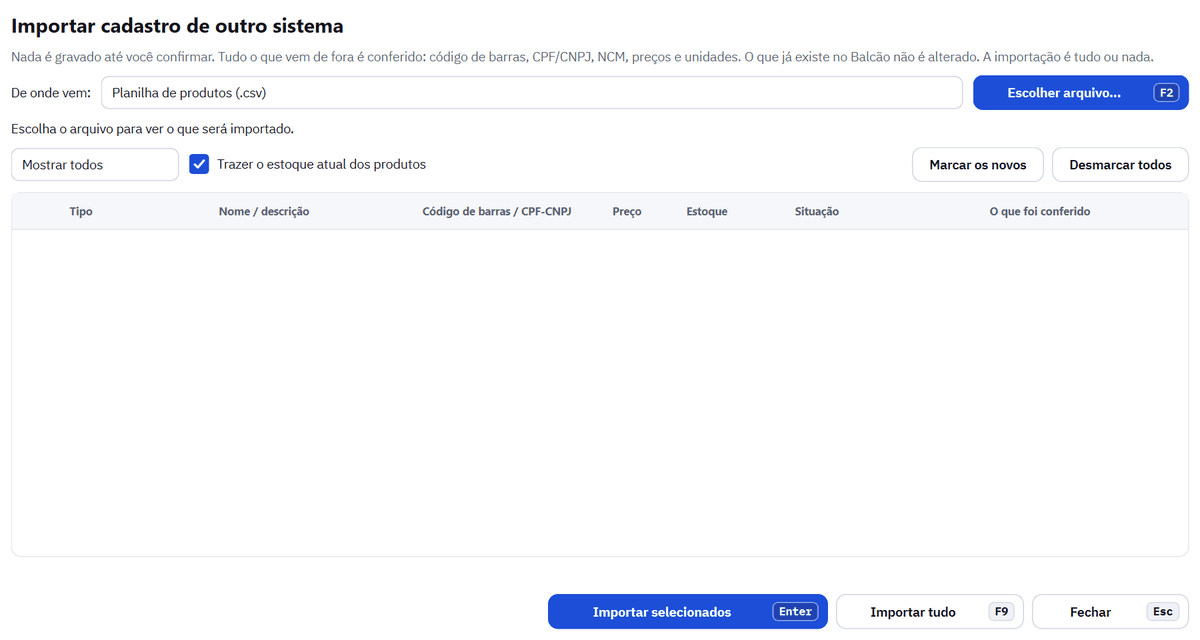The image size is (1200, 640).
Task: Click 'Código de barras / CPF-CNPJ' column header
Action: (x=497, y=212)
